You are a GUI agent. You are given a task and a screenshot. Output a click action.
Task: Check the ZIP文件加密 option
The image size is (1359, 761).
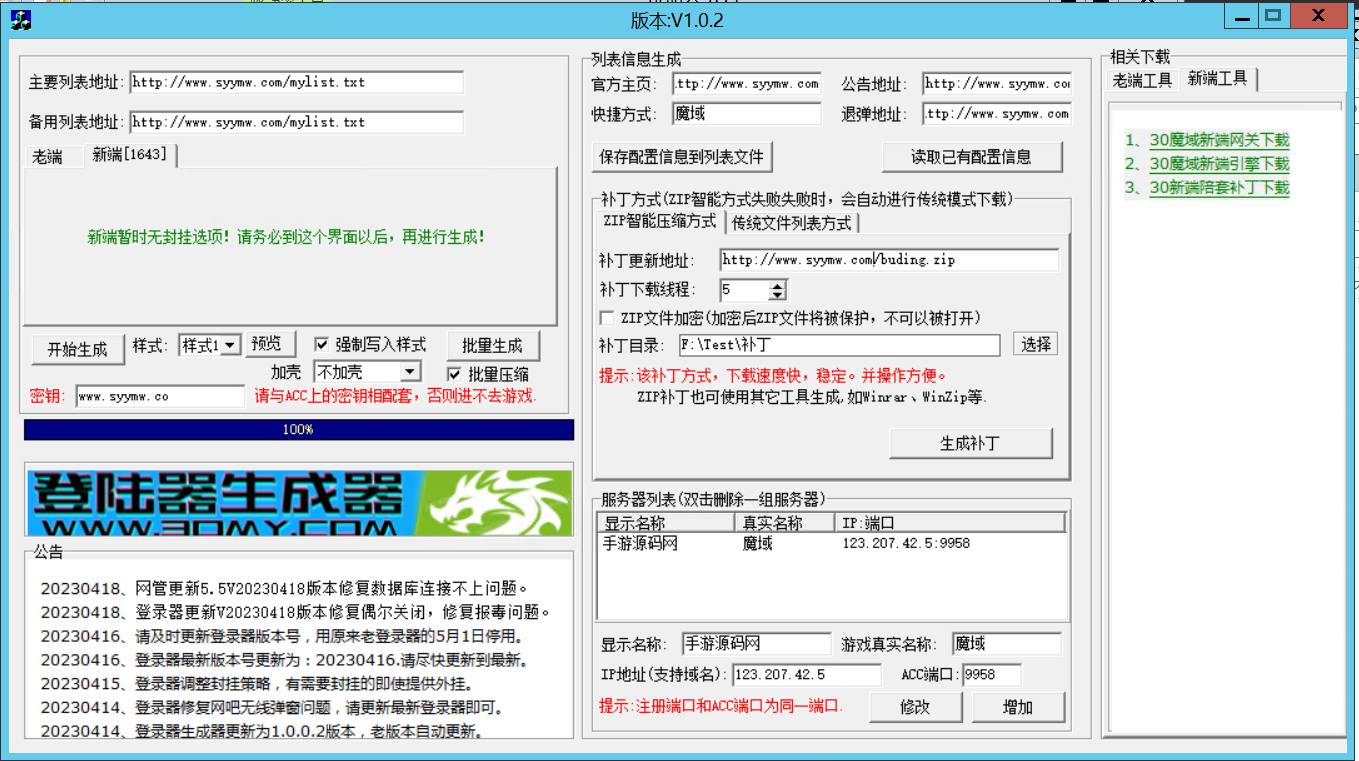point(607,318)
